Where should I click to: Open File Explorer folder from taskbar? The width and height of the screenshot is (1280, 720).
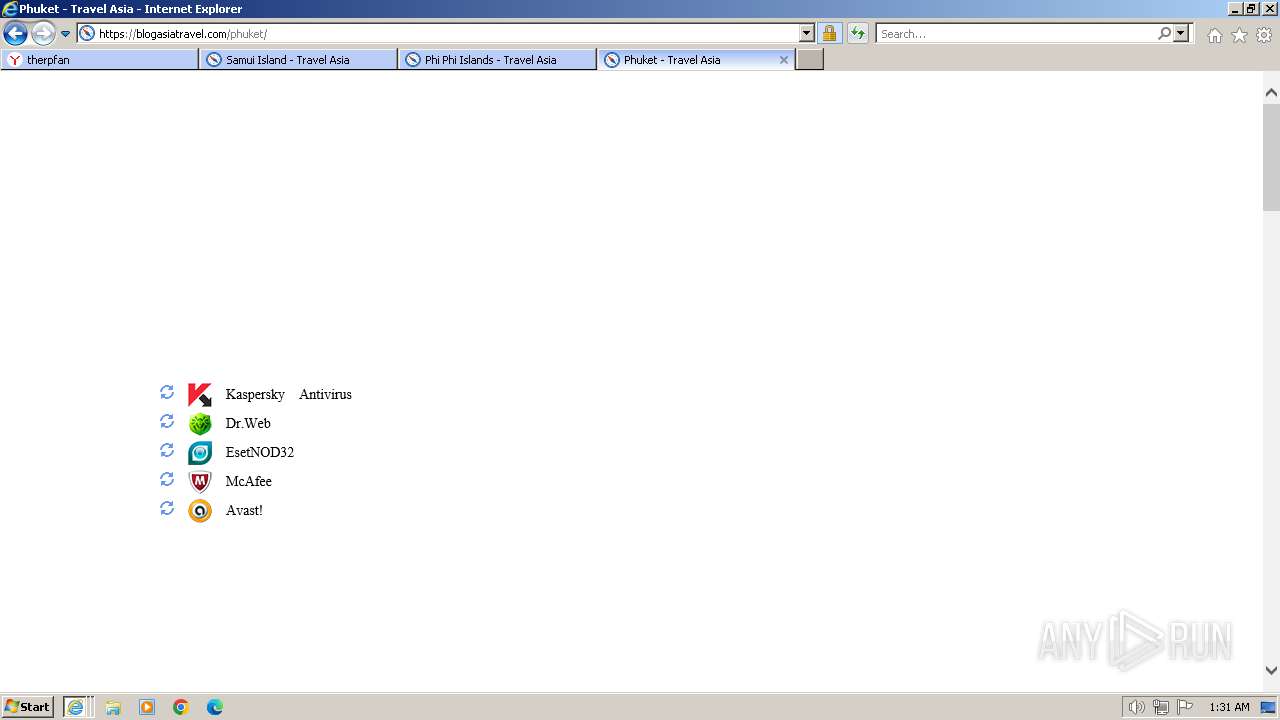[113, 707]
